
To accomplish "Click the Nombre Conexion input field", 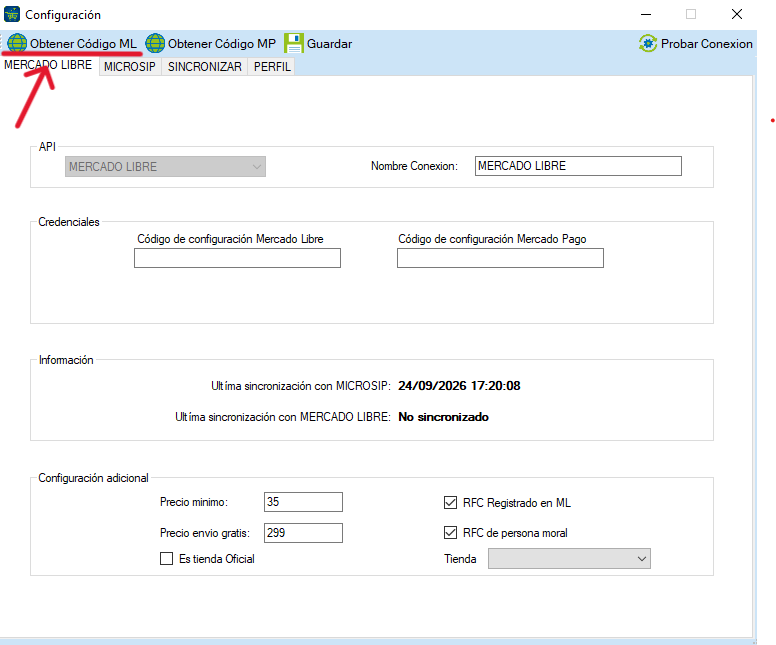I will [578, 166].
